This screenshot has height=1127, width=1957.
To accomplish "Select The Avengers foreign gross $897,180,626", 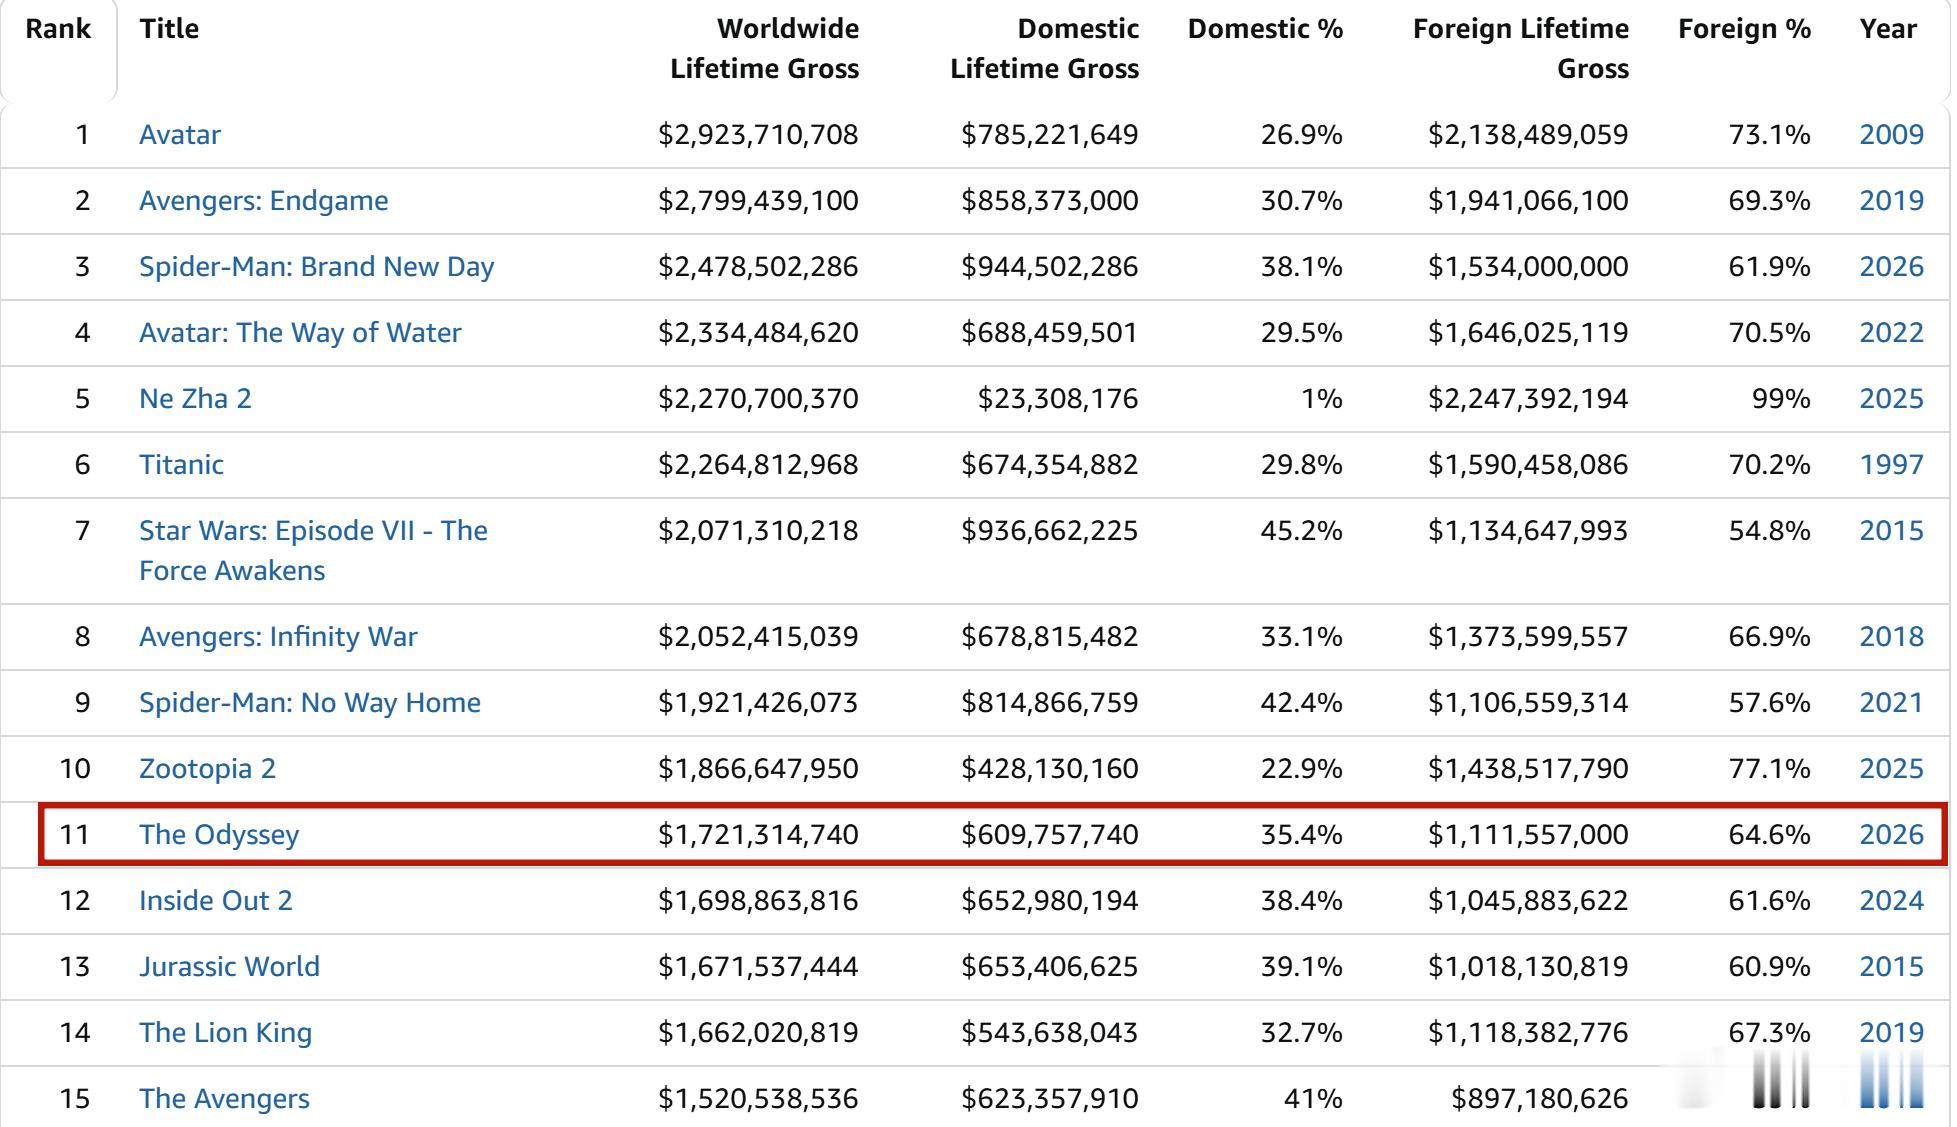I will tap(1540, 1098).
